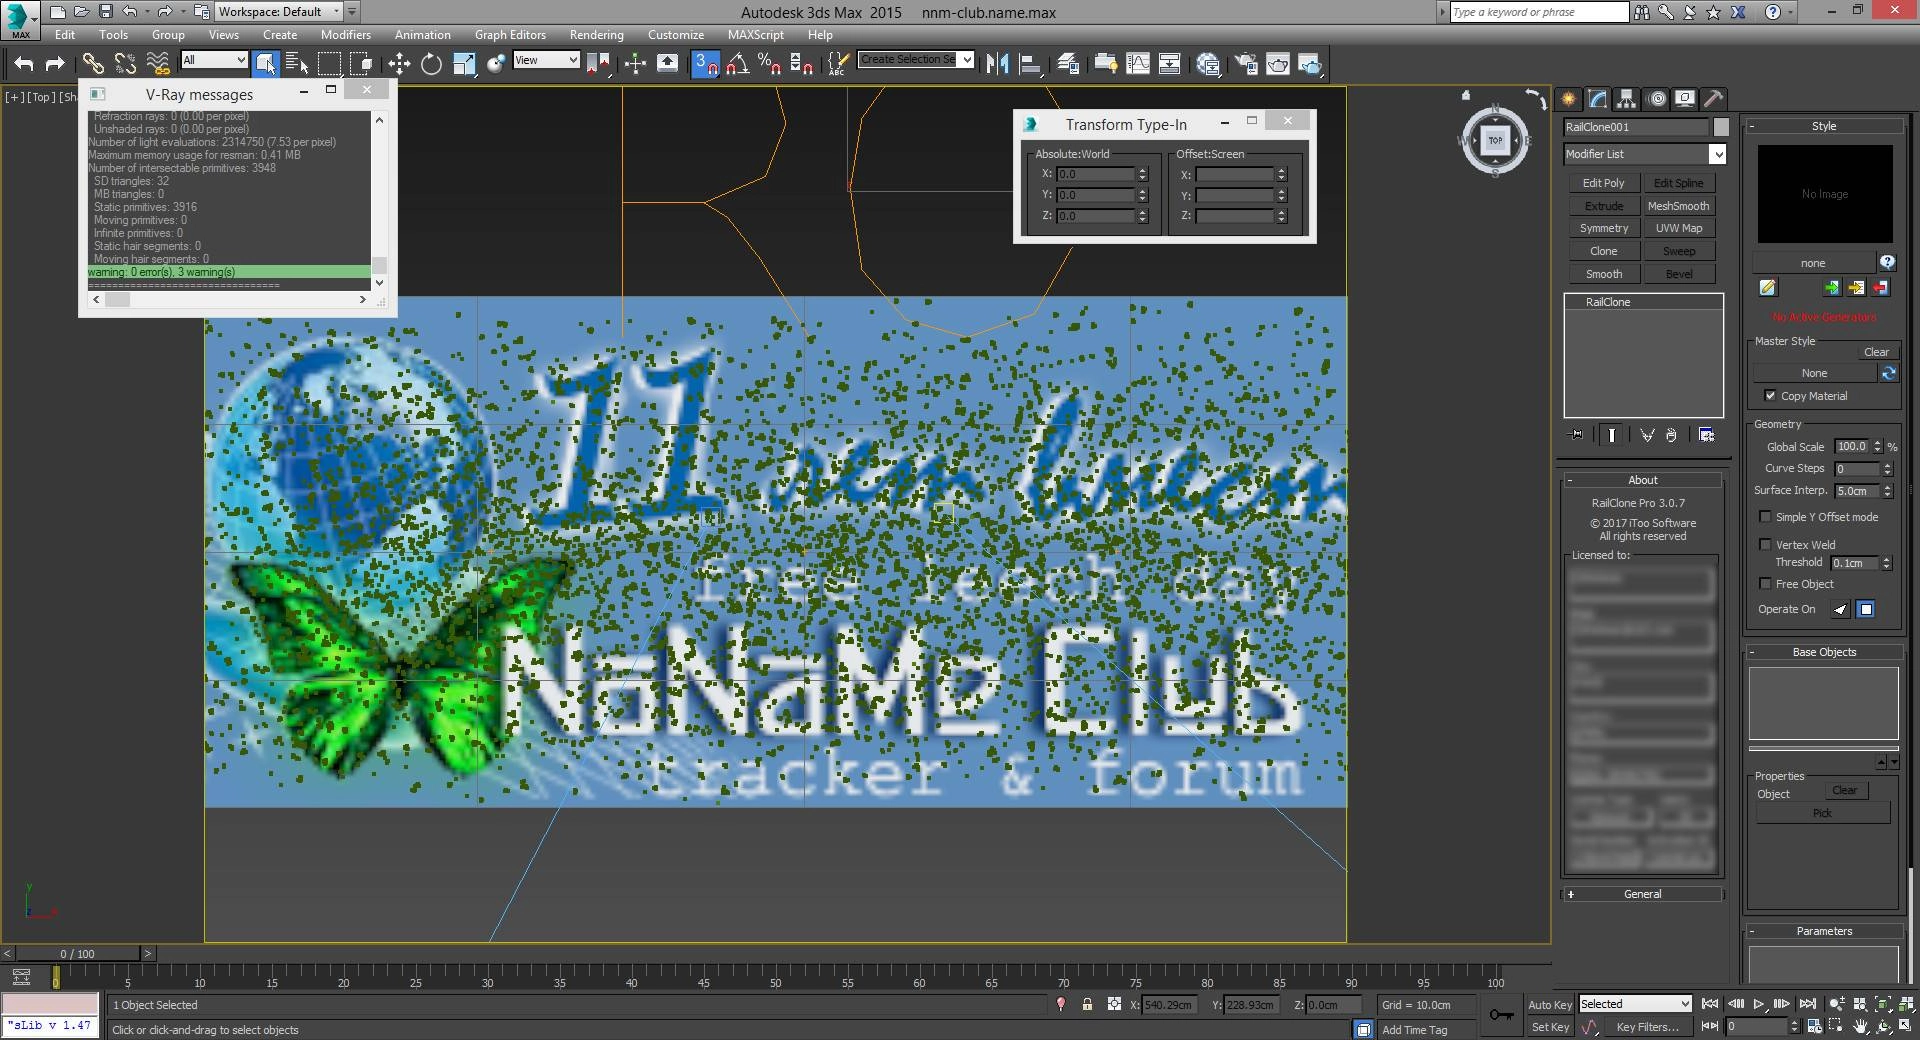The width and height of the screenshot is (1920, 1040).
Task: Click the Edit Poly modifier button
Action: click(1603, 183)
